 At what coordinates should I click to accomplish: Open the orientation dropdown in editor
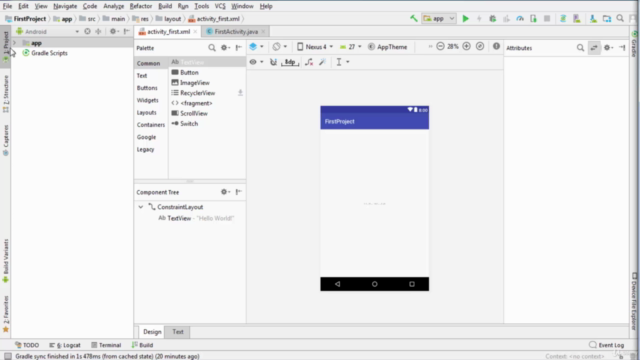click(x=280, y=47)
